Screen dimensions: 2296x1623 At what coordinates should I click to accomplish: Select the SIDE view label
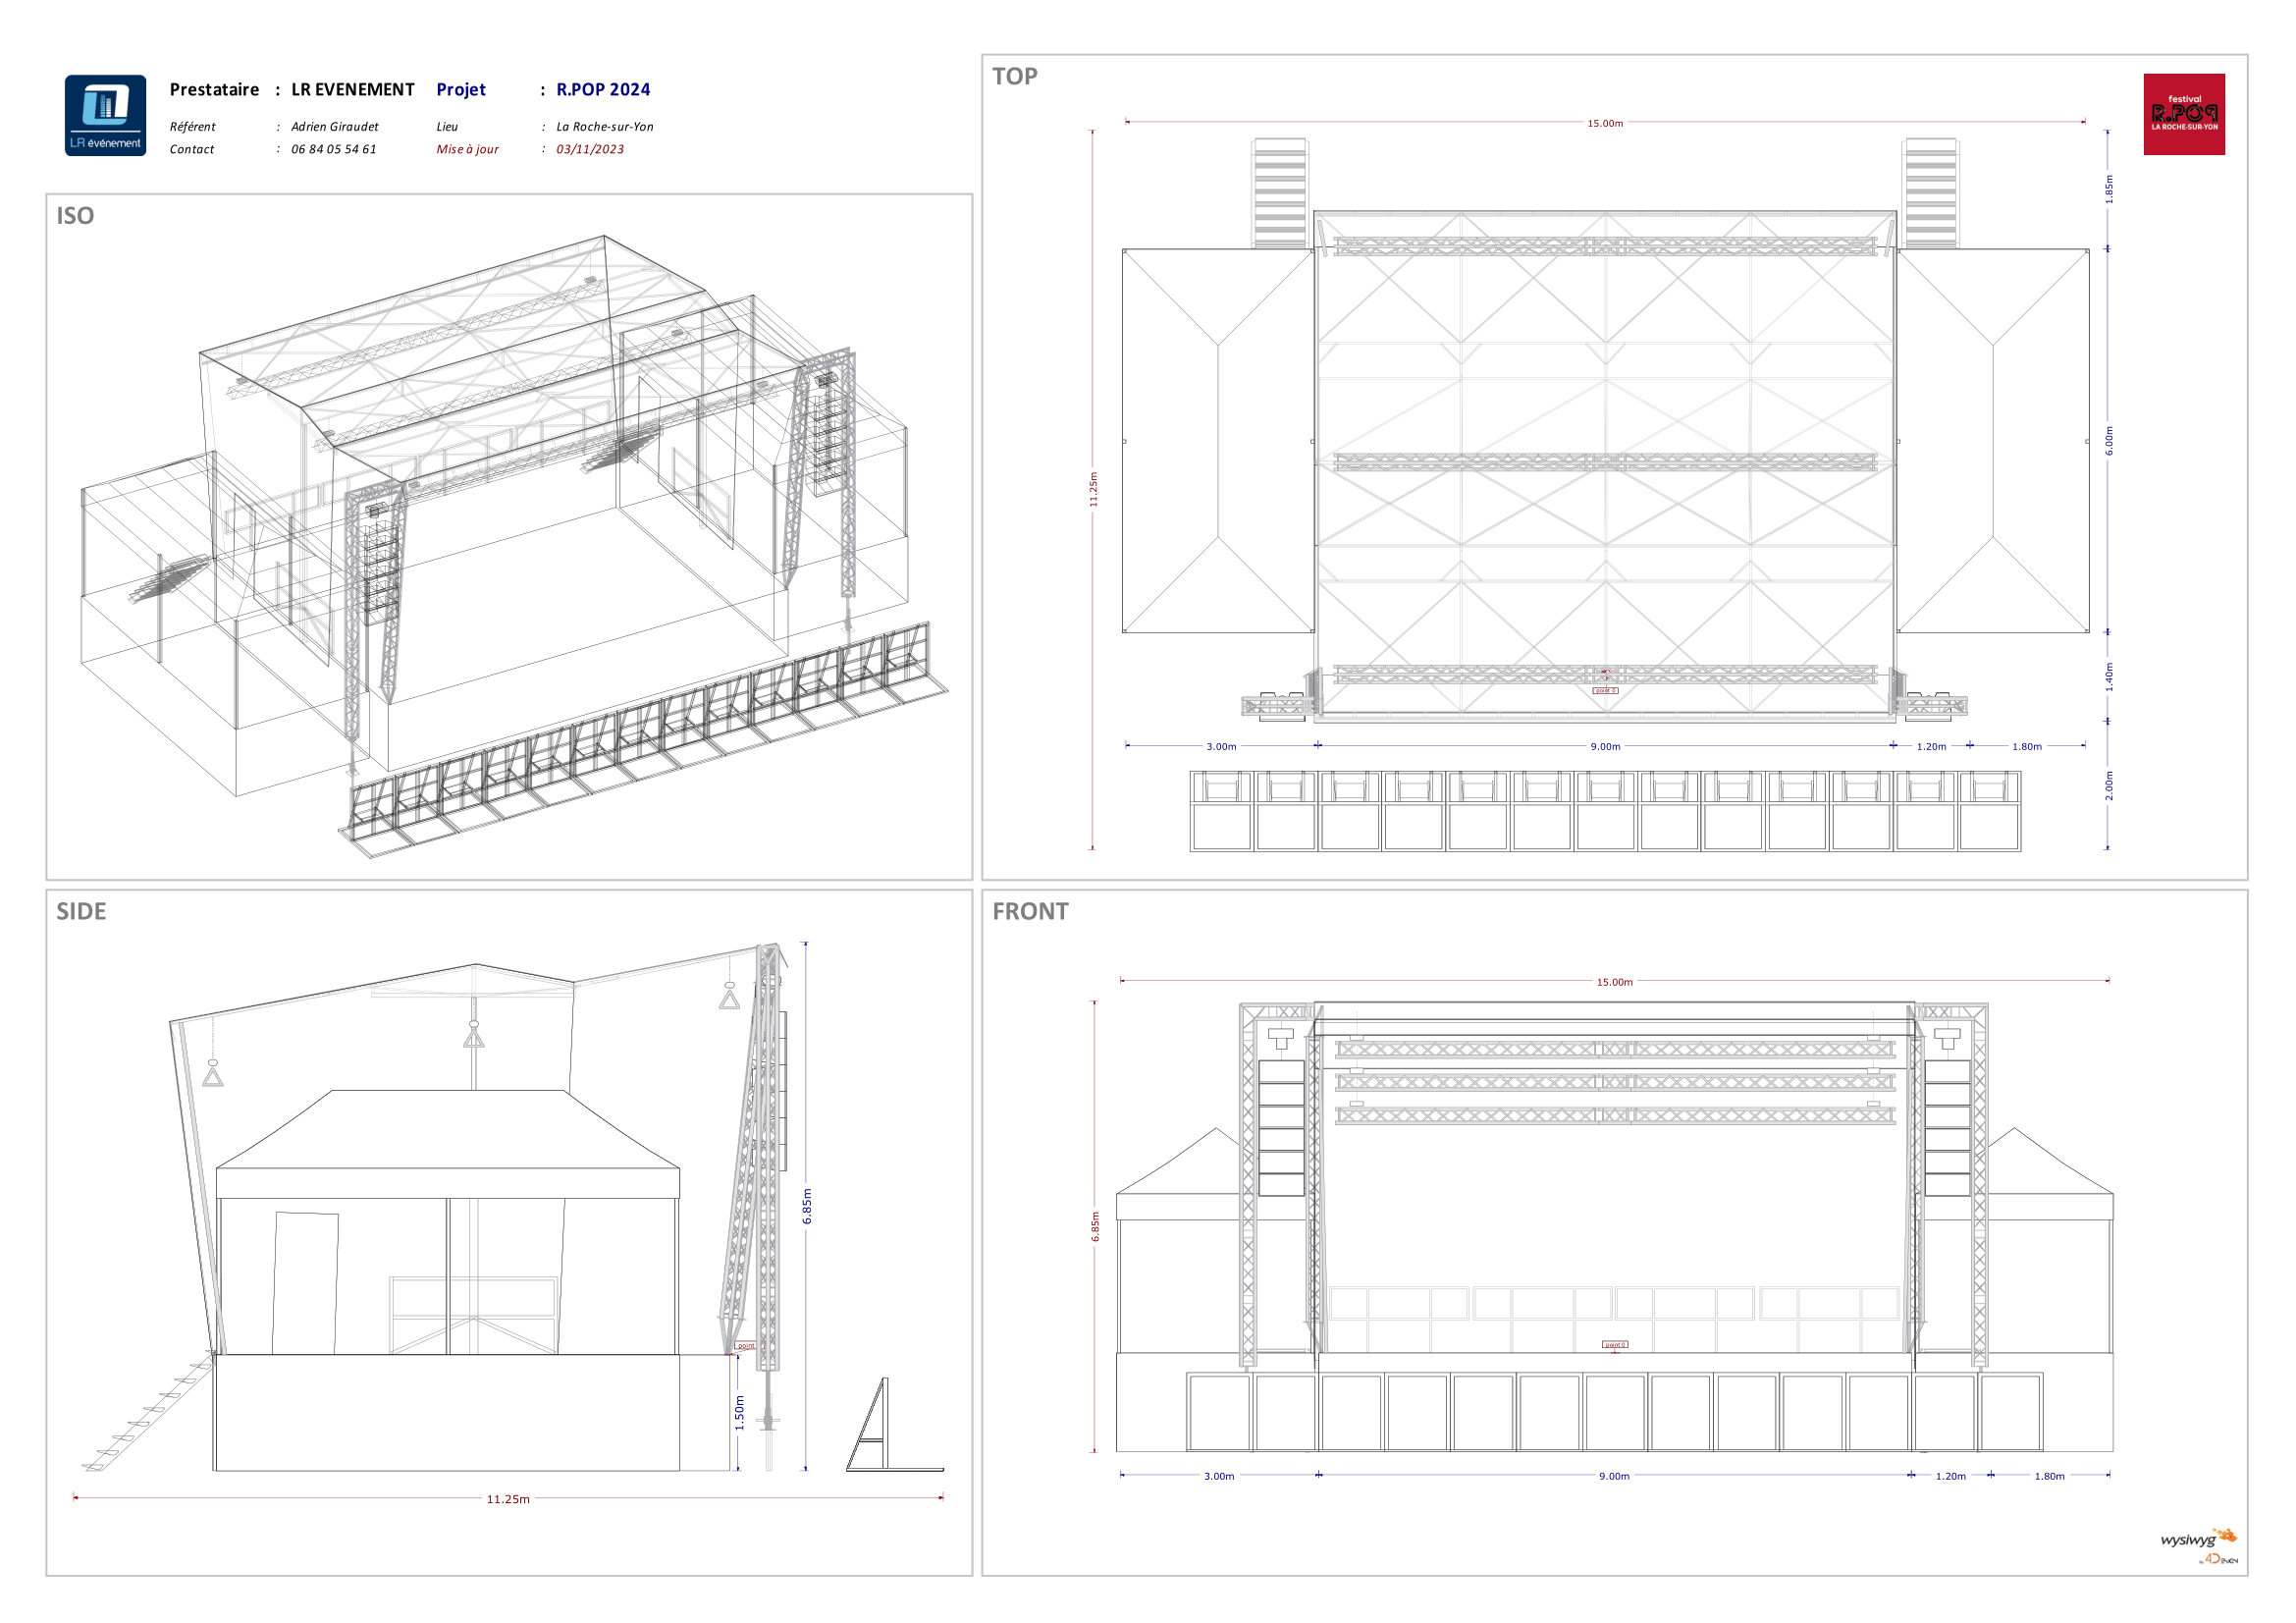[81, 912]
